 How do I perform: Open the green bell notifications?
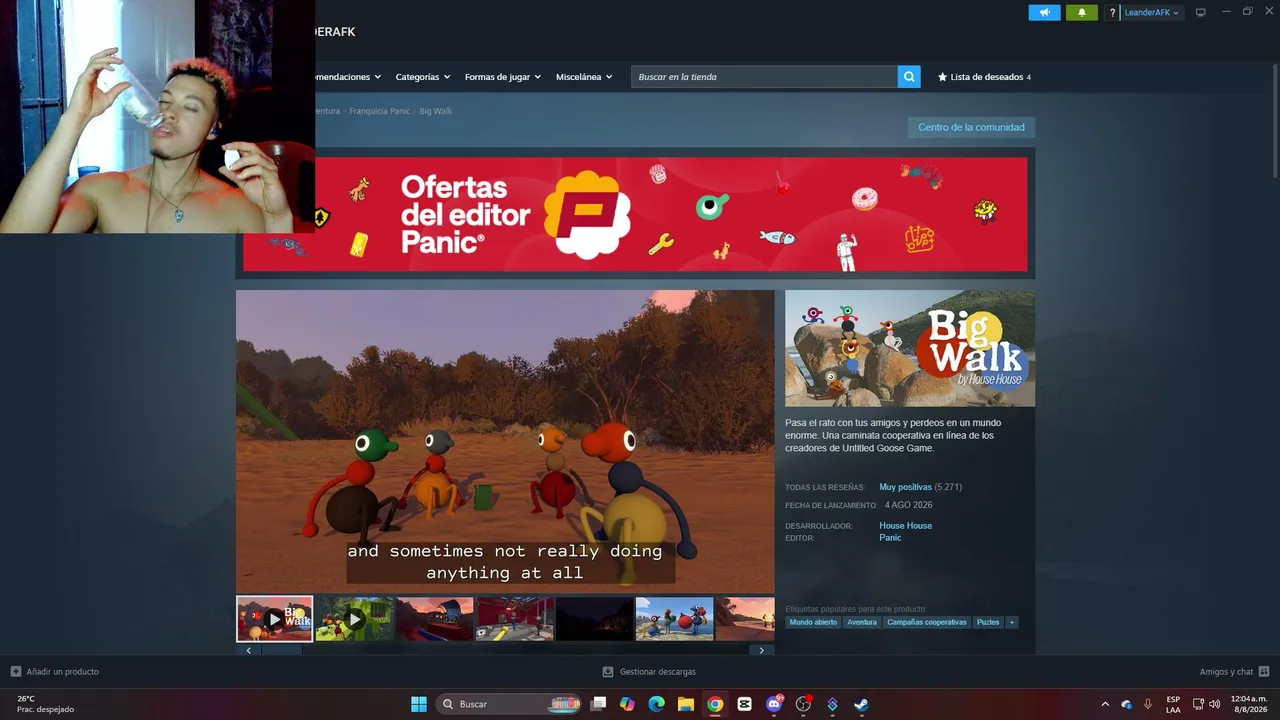[x=1081, y=13]
